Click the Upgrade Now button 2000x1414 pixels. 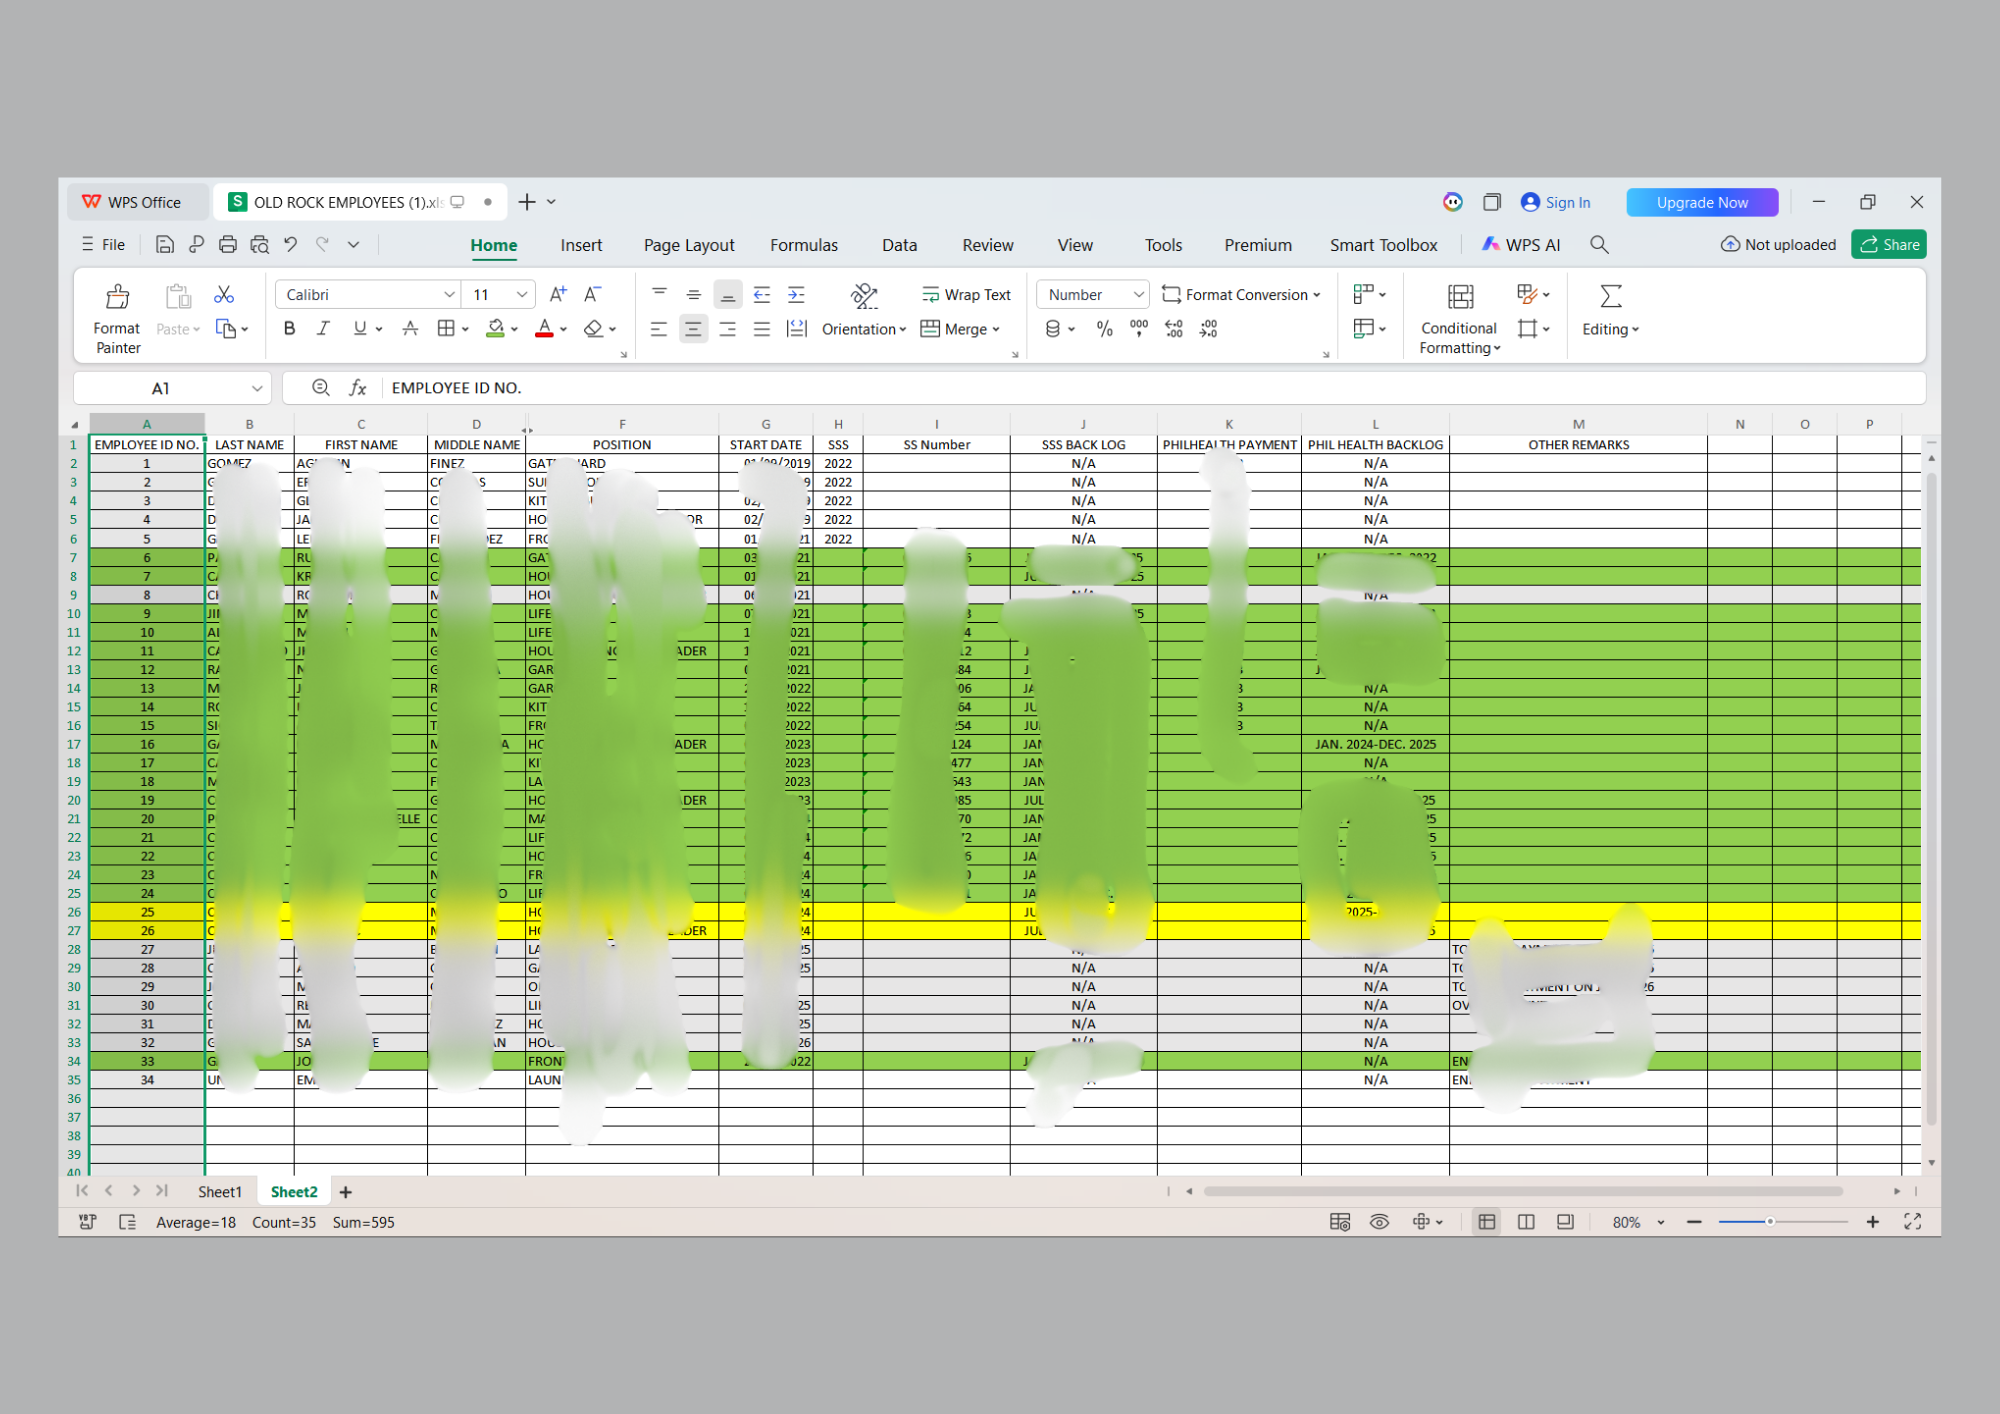pyautogui.click(x=1701, y=202)
